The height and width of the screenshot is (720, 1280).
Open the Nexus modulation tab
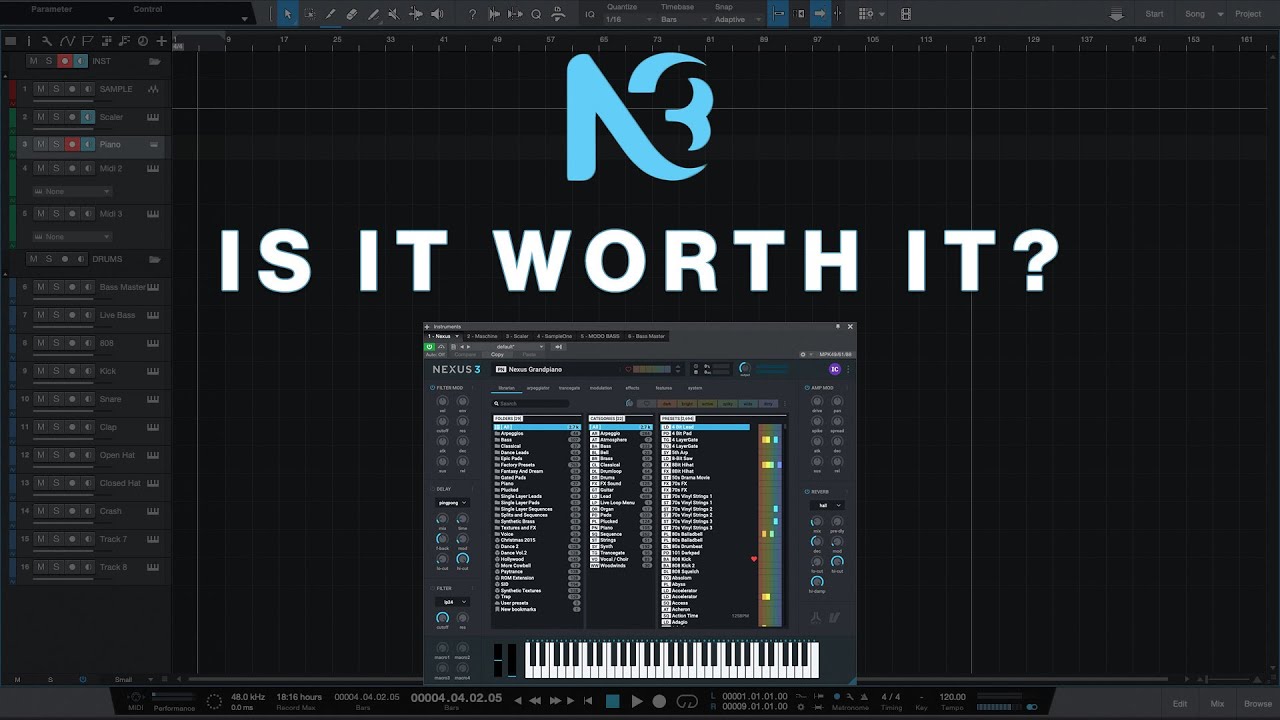coord(601,387)
